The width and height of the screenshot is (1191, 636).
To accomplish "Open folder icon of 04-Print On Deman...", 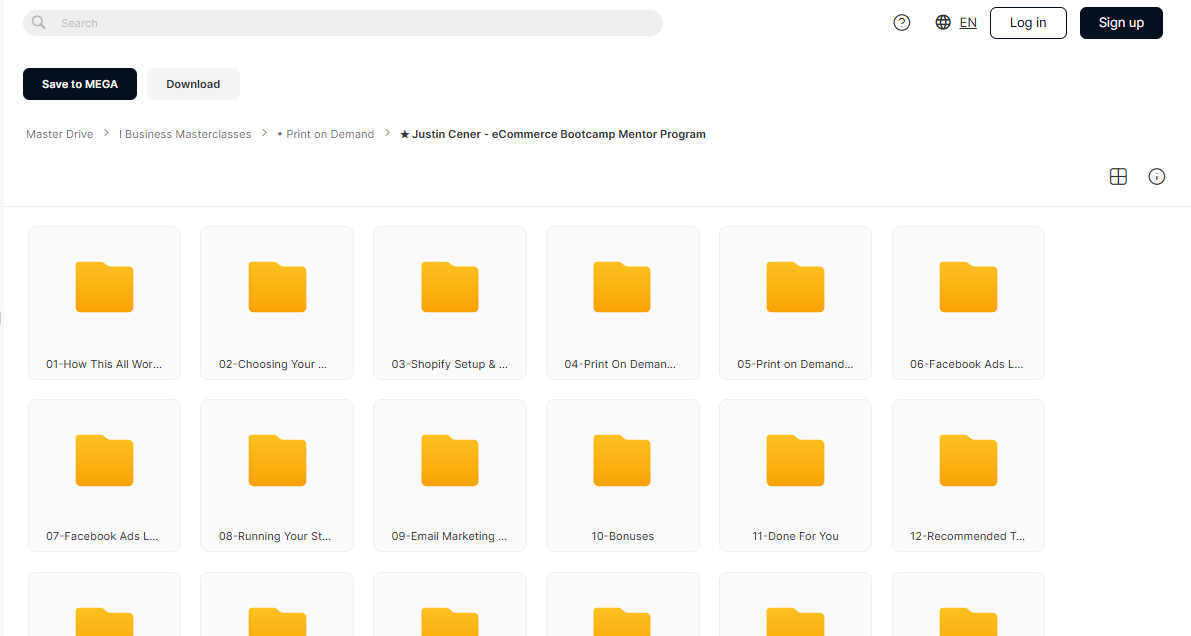I will coord(622,287).
